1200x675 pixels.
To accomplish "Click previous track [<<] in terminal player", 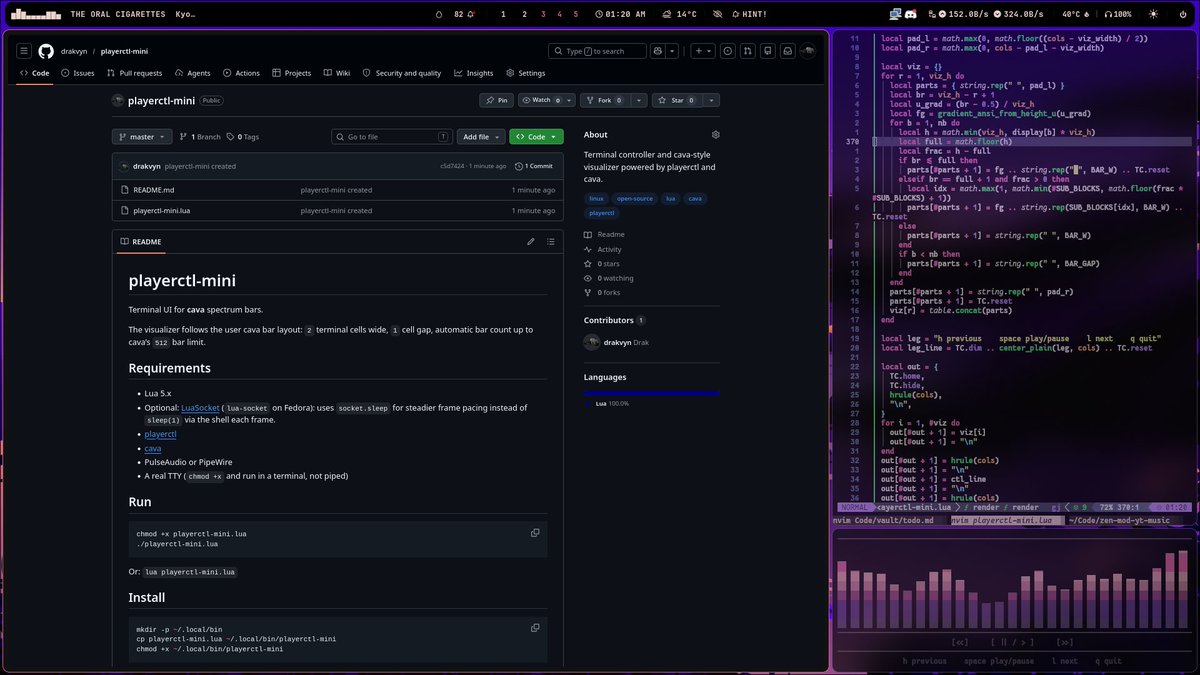I will 960,642.
